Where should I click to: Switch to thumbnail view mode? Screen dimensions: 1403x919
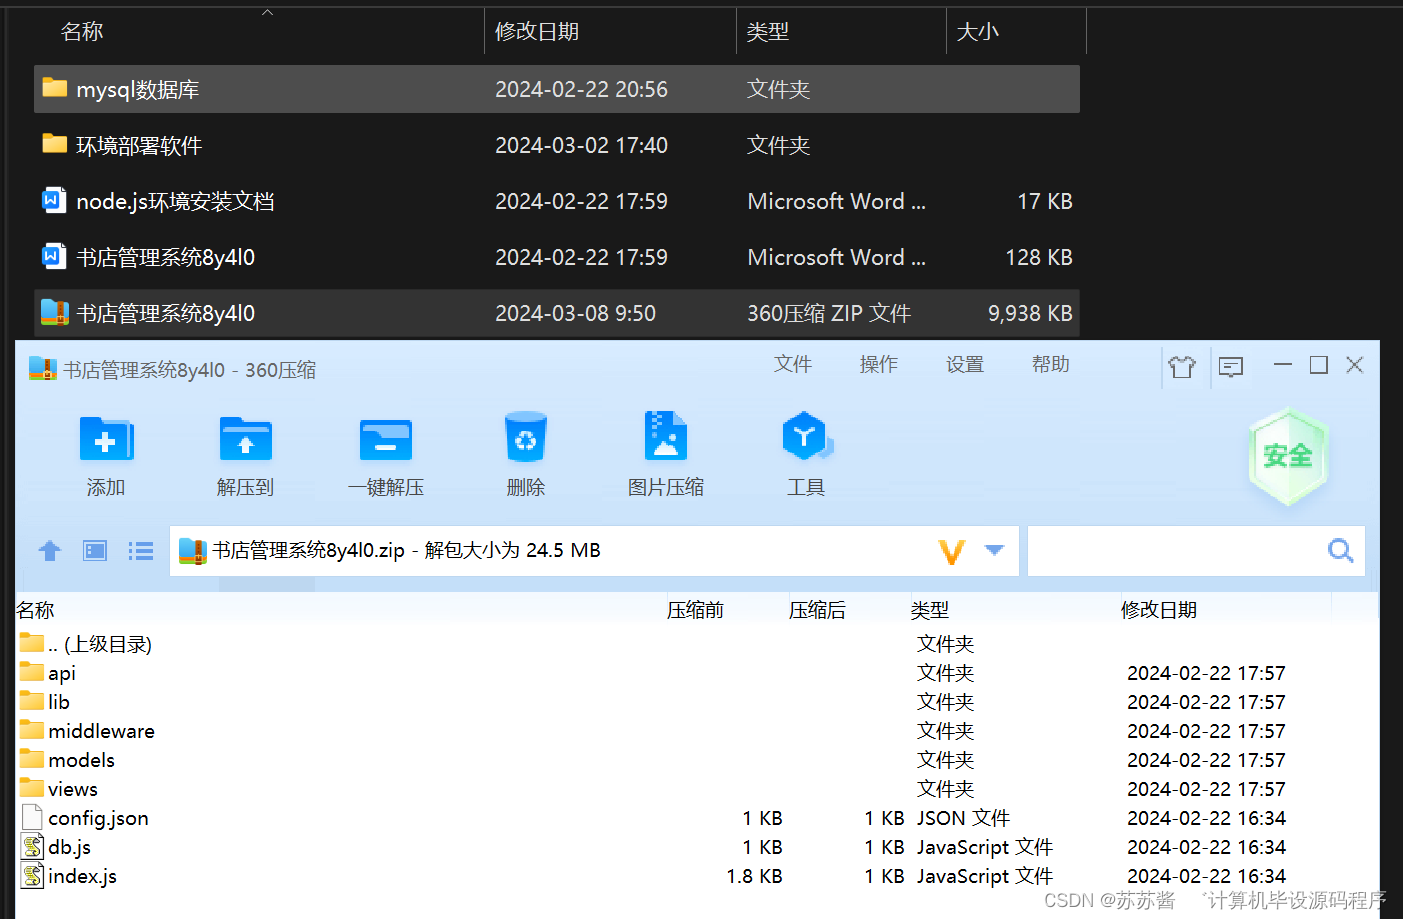point(94,550)
